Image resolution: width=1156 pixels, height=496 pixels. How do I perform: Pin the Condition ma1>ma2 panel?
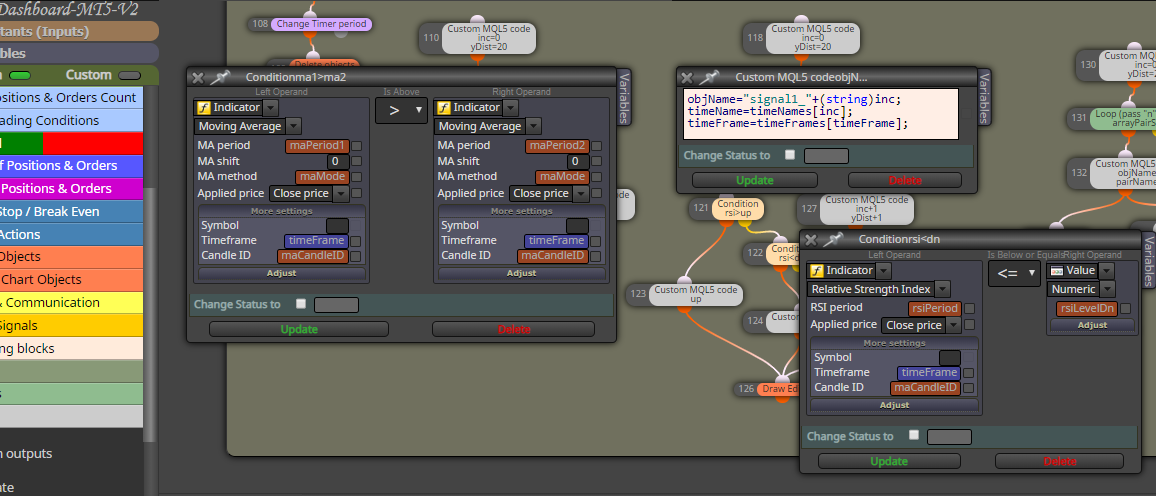(x=219, y=77)
